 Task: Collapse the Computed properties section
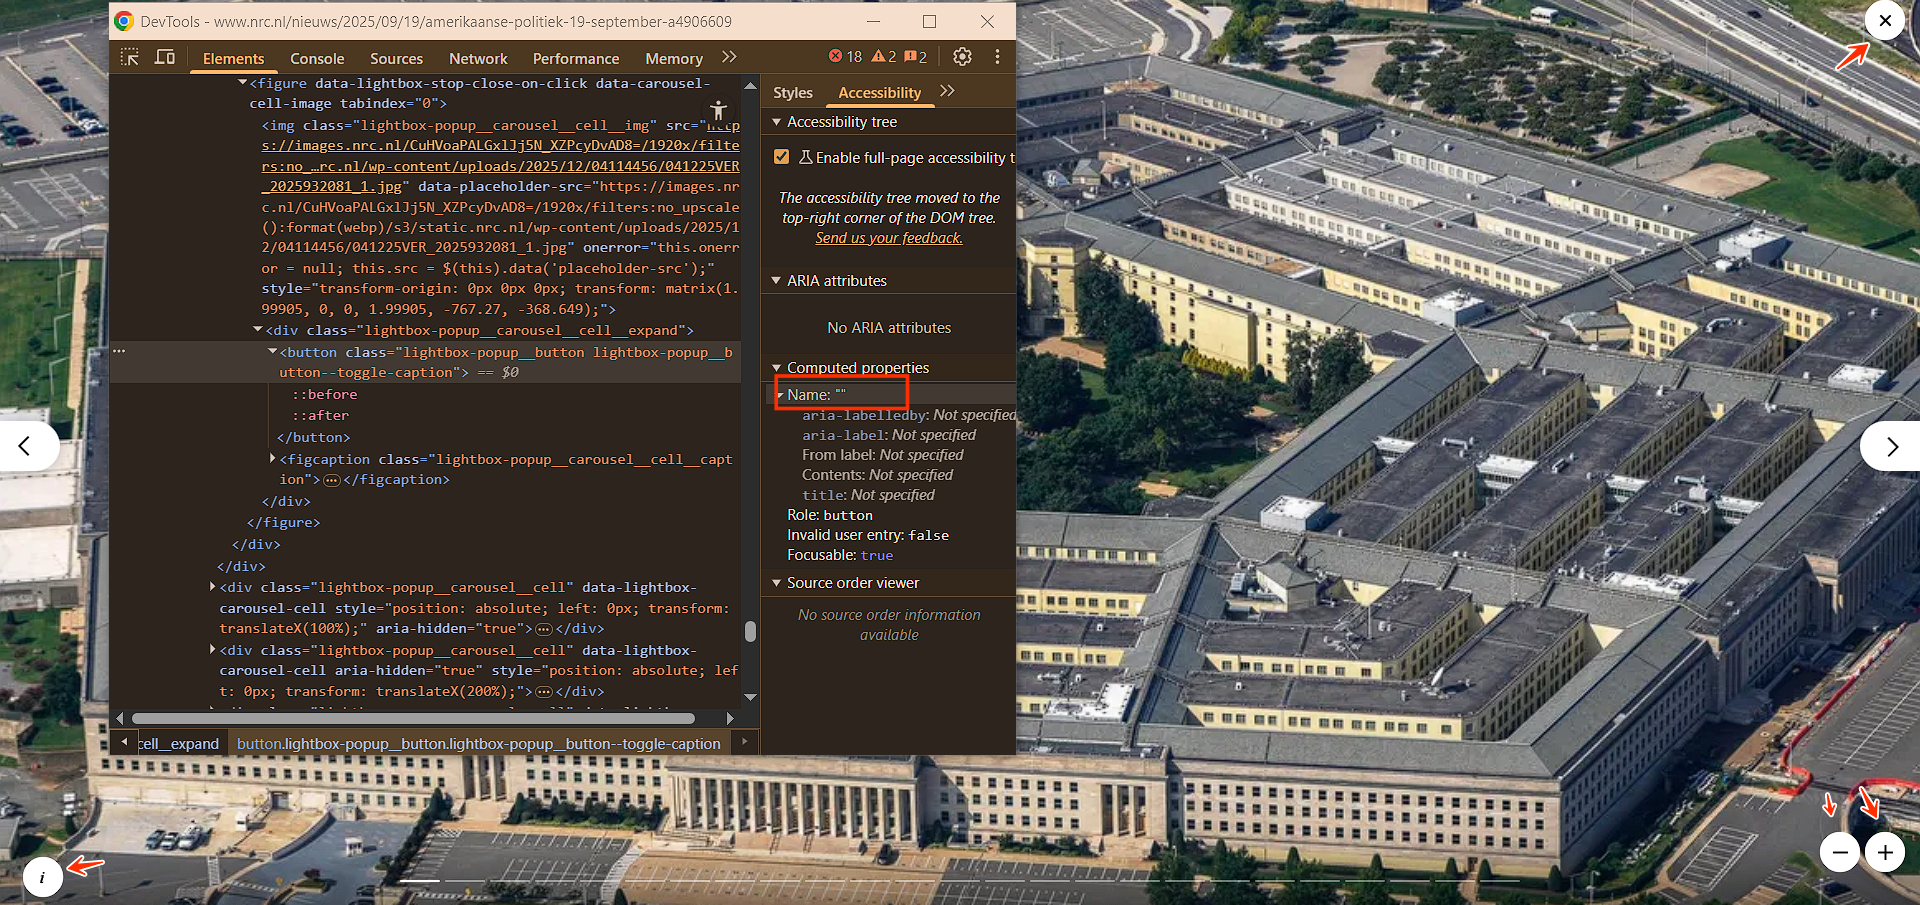pyautogui.click(x=776, y=368)
